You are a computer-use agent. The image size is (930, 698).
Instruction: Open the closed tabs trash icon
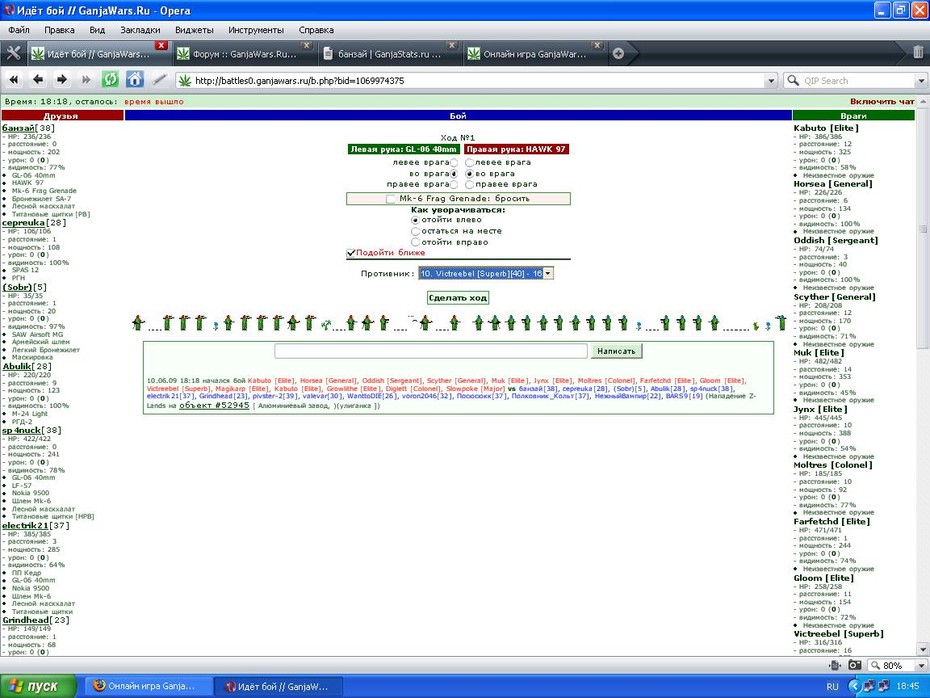[x=918, y=52]
